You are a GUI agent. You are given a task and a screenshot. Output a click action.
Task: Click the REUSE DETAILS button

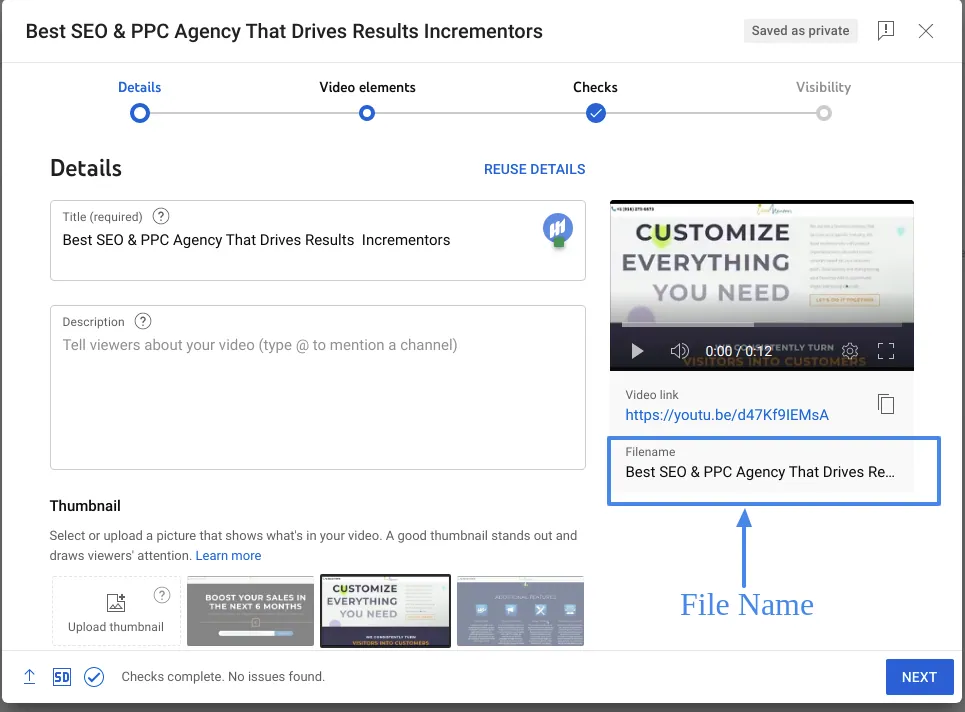coord(534,169)
